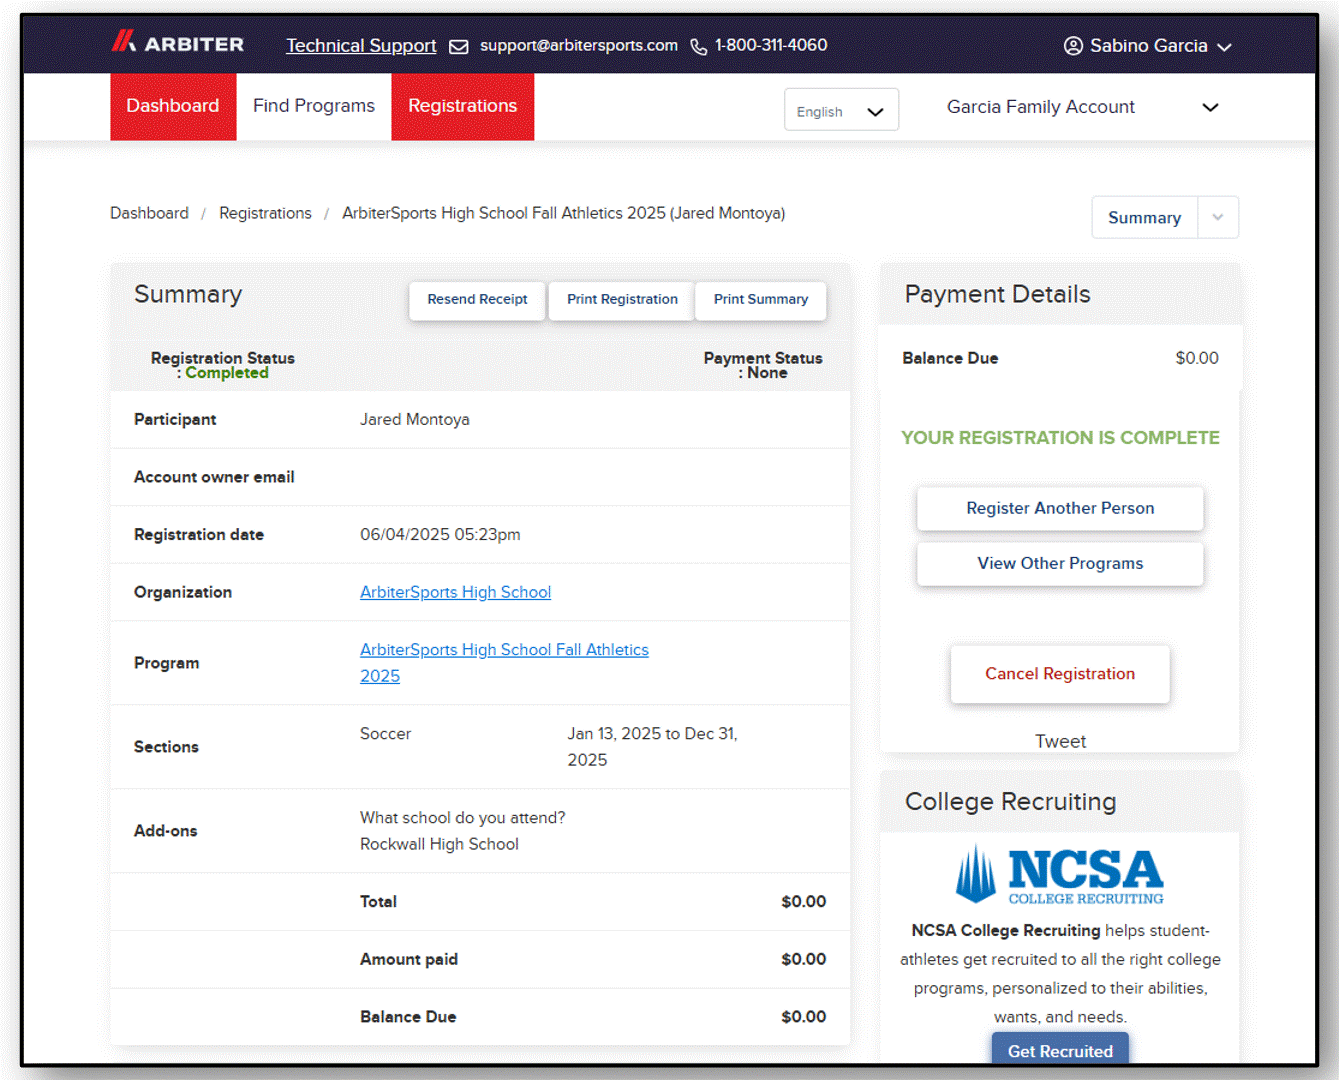Click the Arbiter logo in header
The image size is (1339, 1080).
[177, 43]
